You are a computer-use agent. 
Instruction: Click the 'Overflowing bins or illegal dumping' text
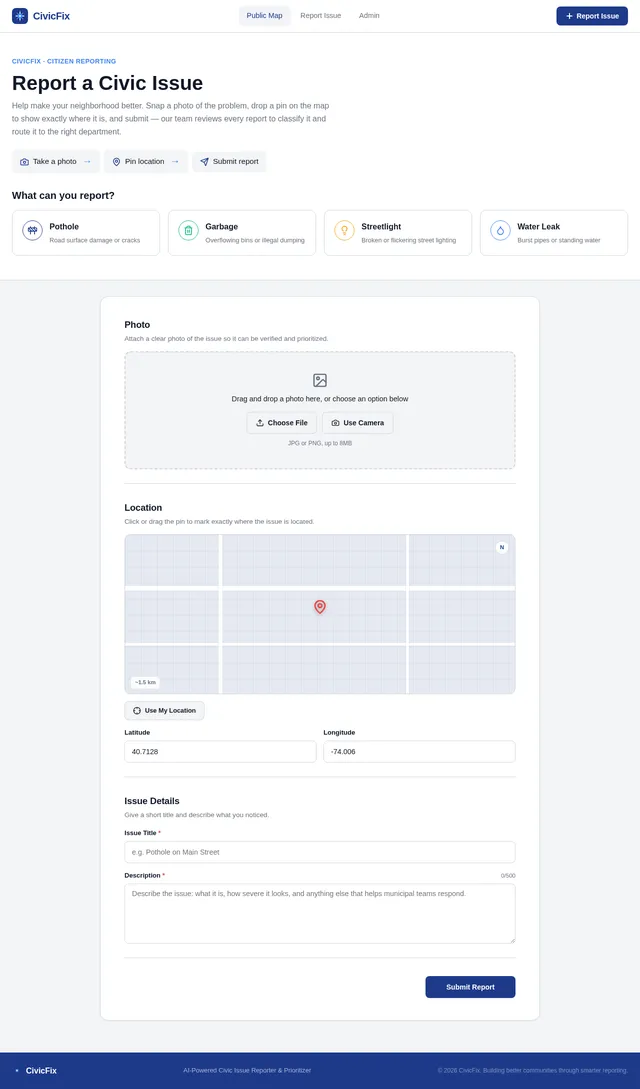point(255,240)
